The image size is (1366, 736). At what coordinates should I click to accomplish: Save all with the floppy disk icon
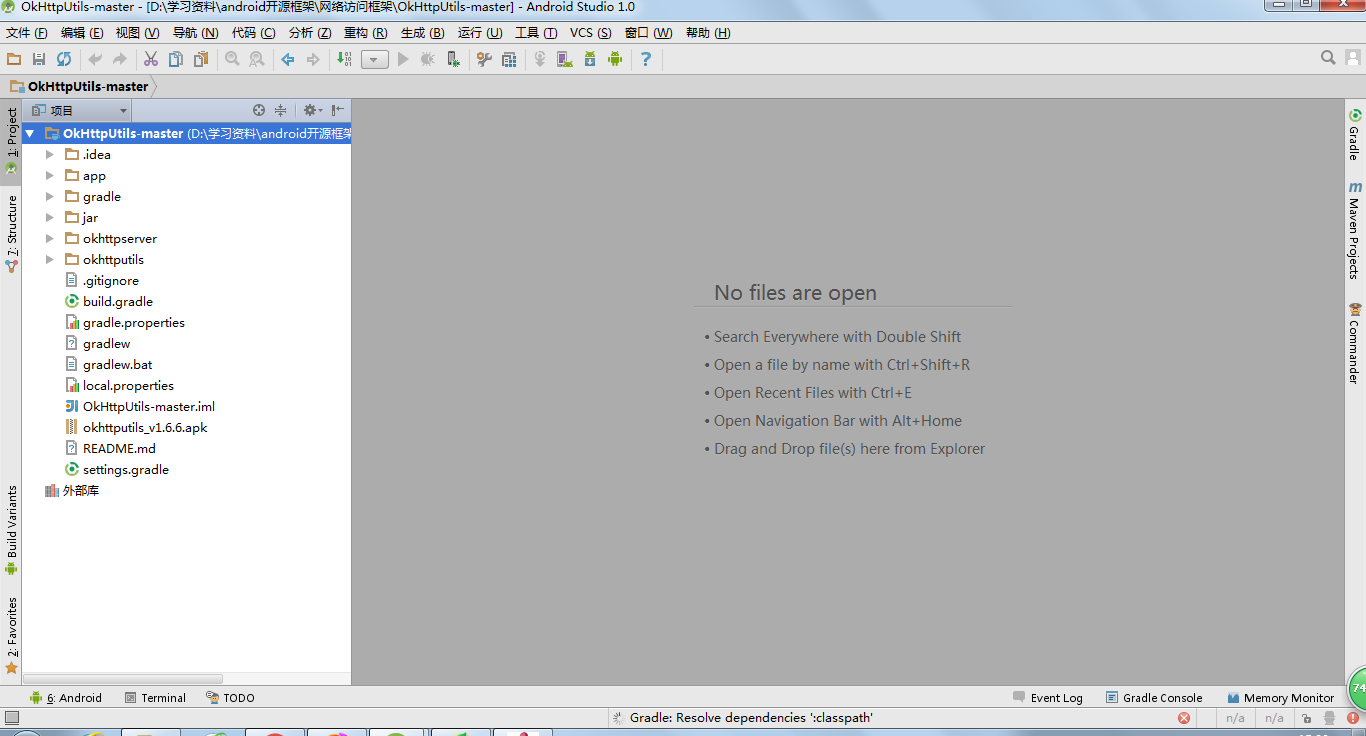(x=39, y=60)
